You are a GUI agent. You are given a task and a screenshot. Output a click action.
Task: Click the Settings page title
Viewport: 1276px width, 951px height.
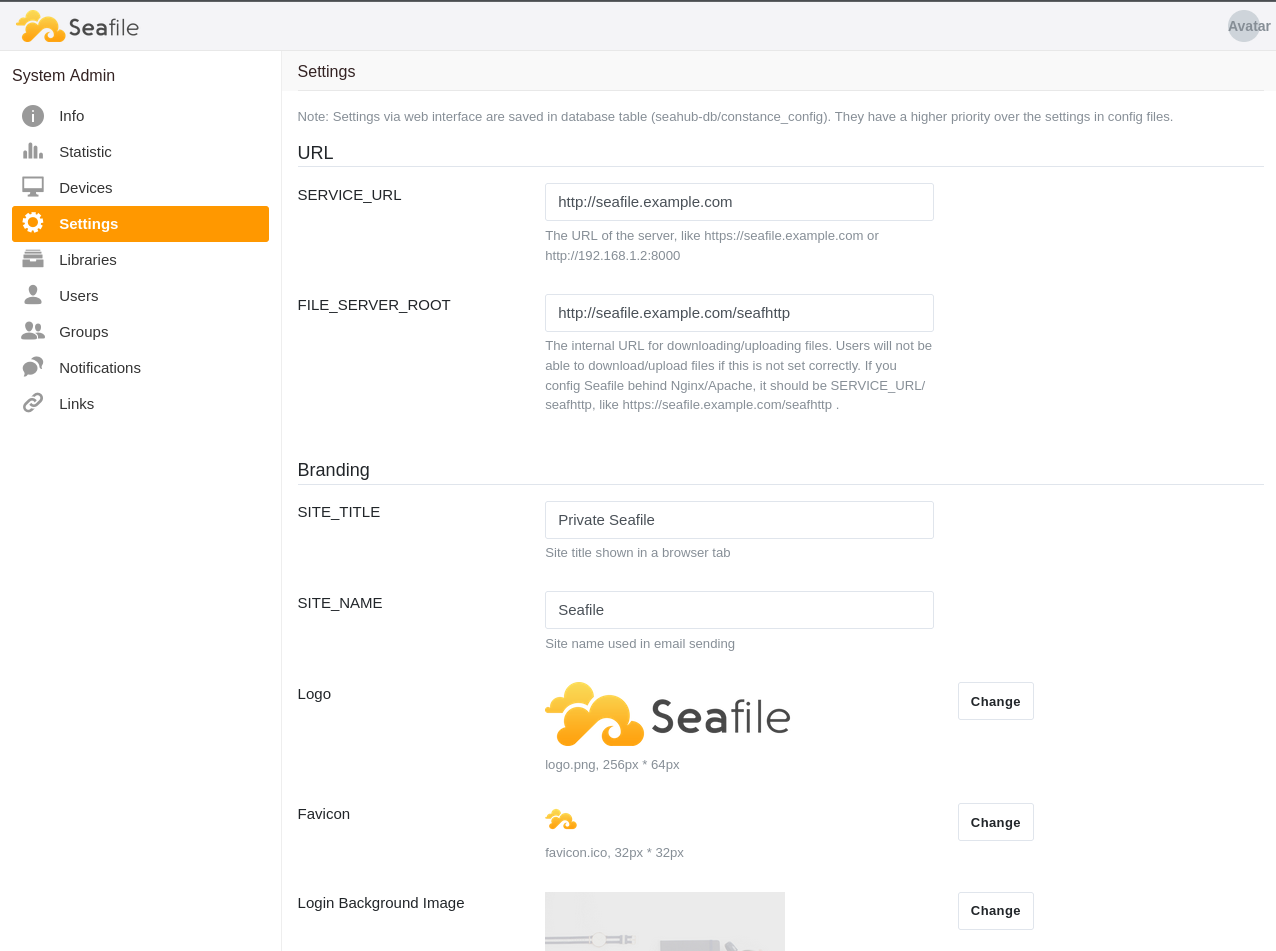[326, 72]
